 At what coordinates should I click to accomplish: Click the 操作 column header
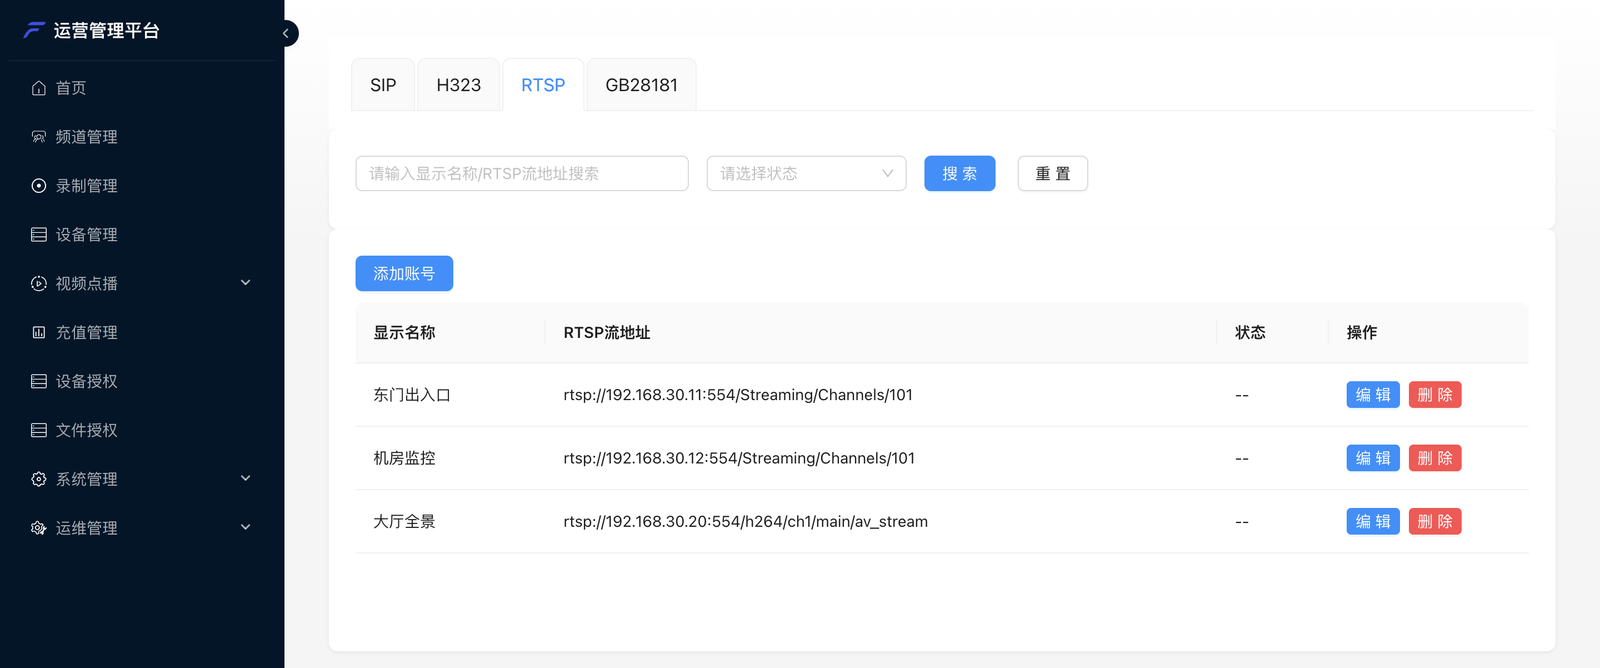1362,332
